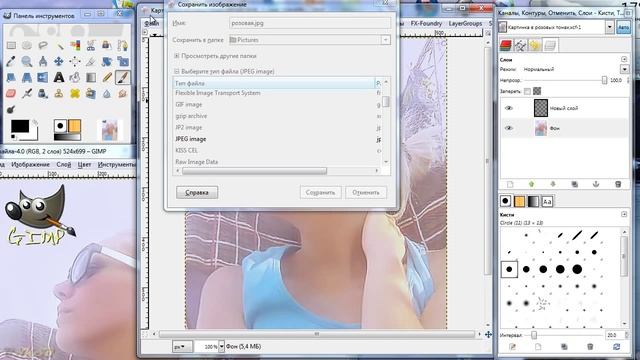Click the Справка help button

click(197, 192)
